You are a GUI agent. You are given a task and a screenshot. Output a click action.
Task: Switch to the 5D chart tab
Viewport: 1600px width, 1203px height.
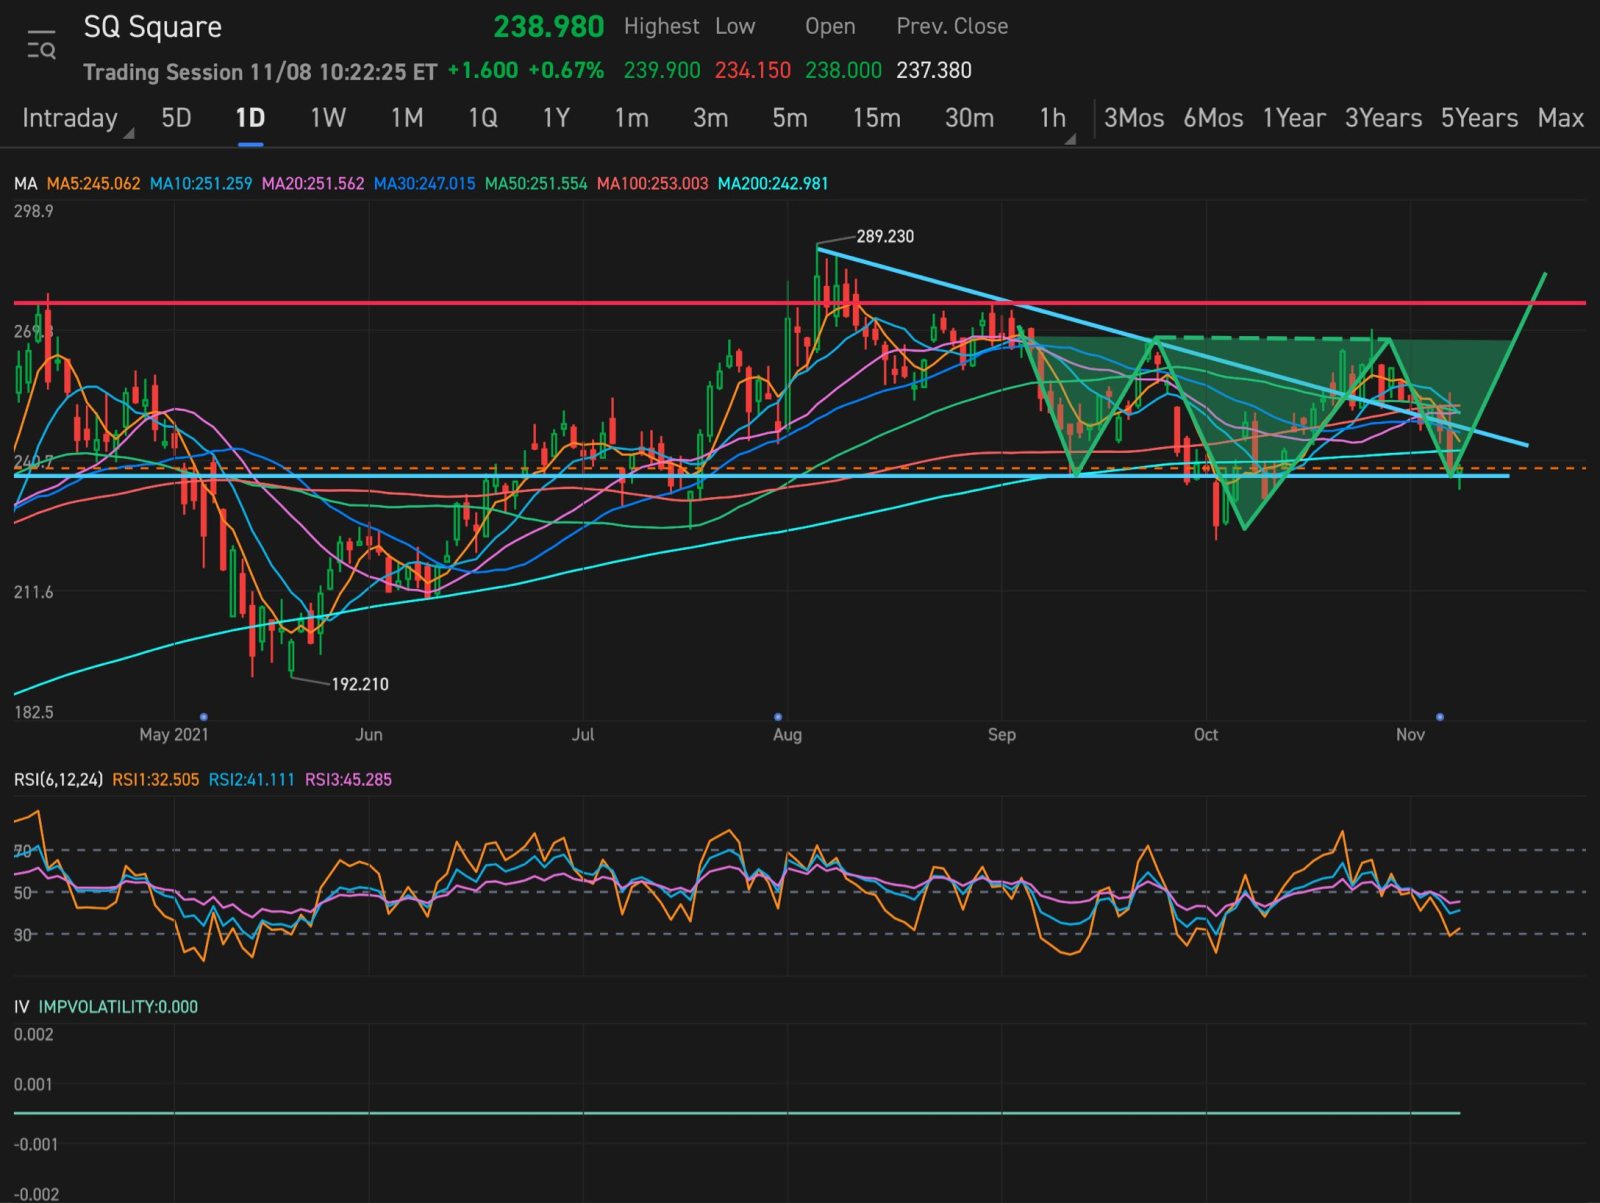pyautogui.click(x=176, y=118)
